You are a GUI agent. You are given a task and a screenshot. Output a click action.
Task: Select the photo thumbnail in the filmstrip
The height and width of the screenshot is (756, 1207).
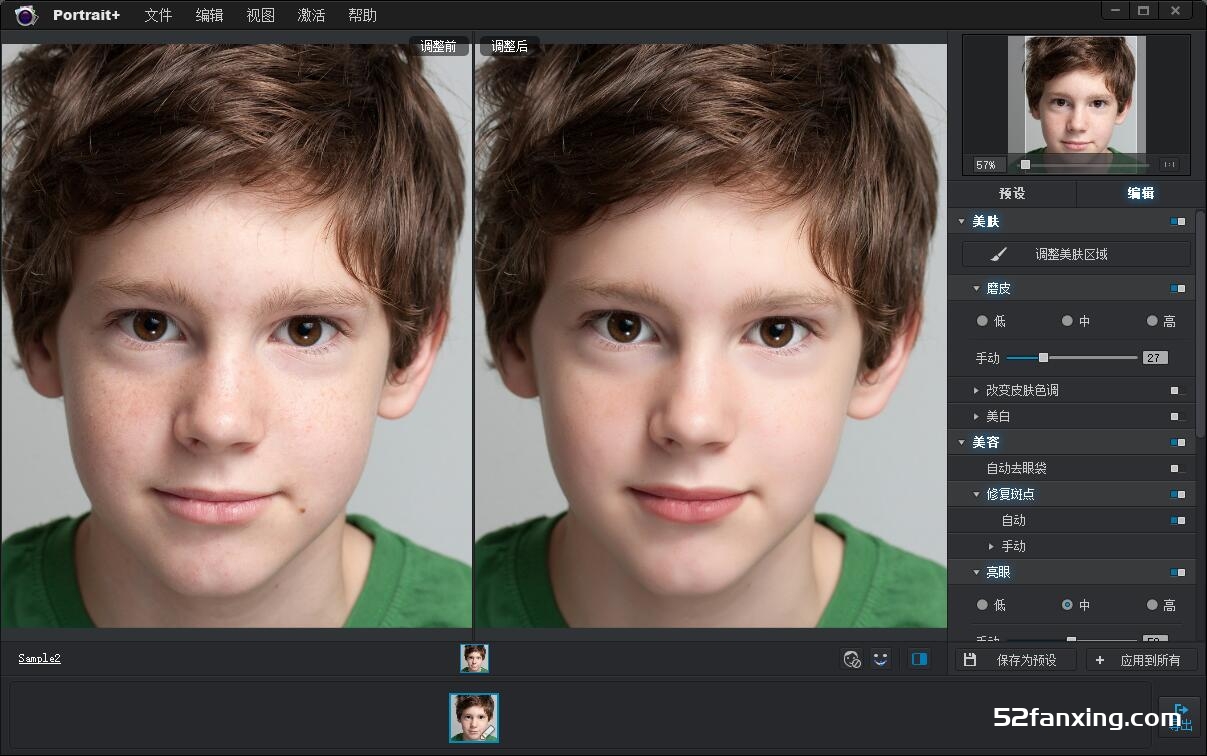pyautogui.click(x=474, y=717)
